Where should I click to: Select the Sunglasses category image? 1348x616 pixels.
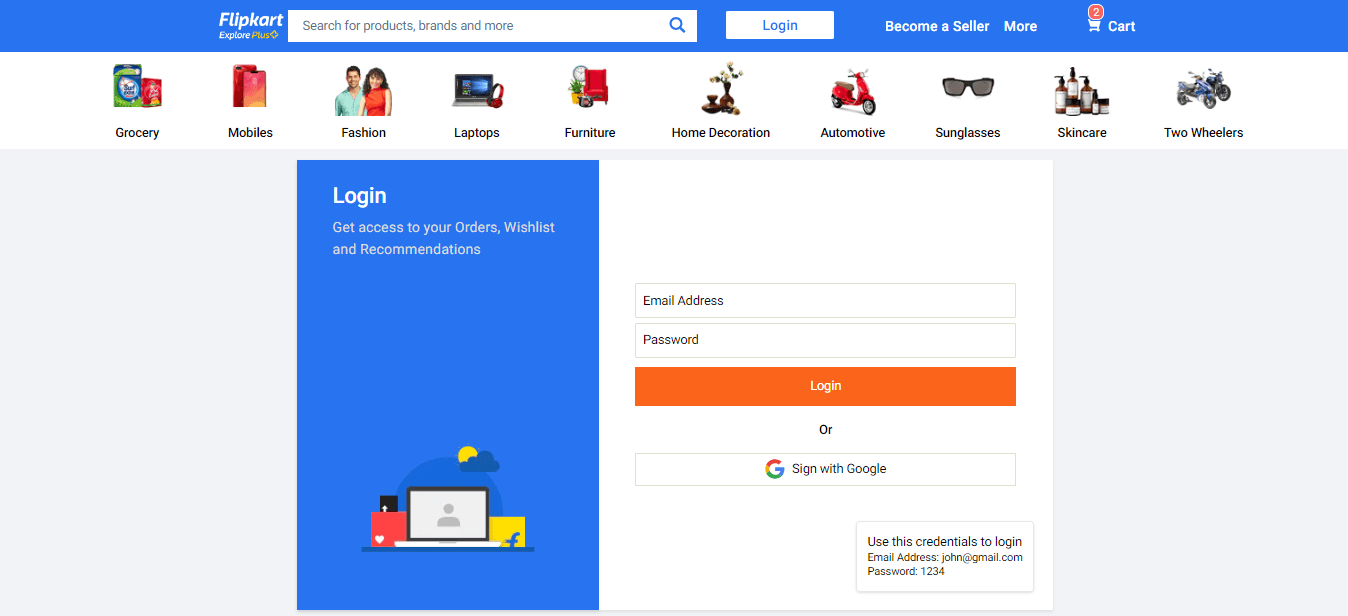point(968,87)
